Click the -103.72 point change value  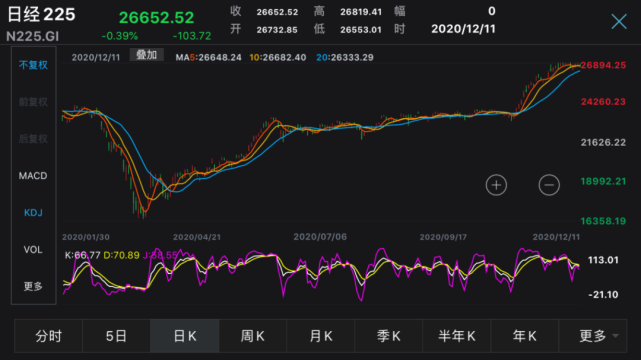pyautogui.click(x=192, y=36)
